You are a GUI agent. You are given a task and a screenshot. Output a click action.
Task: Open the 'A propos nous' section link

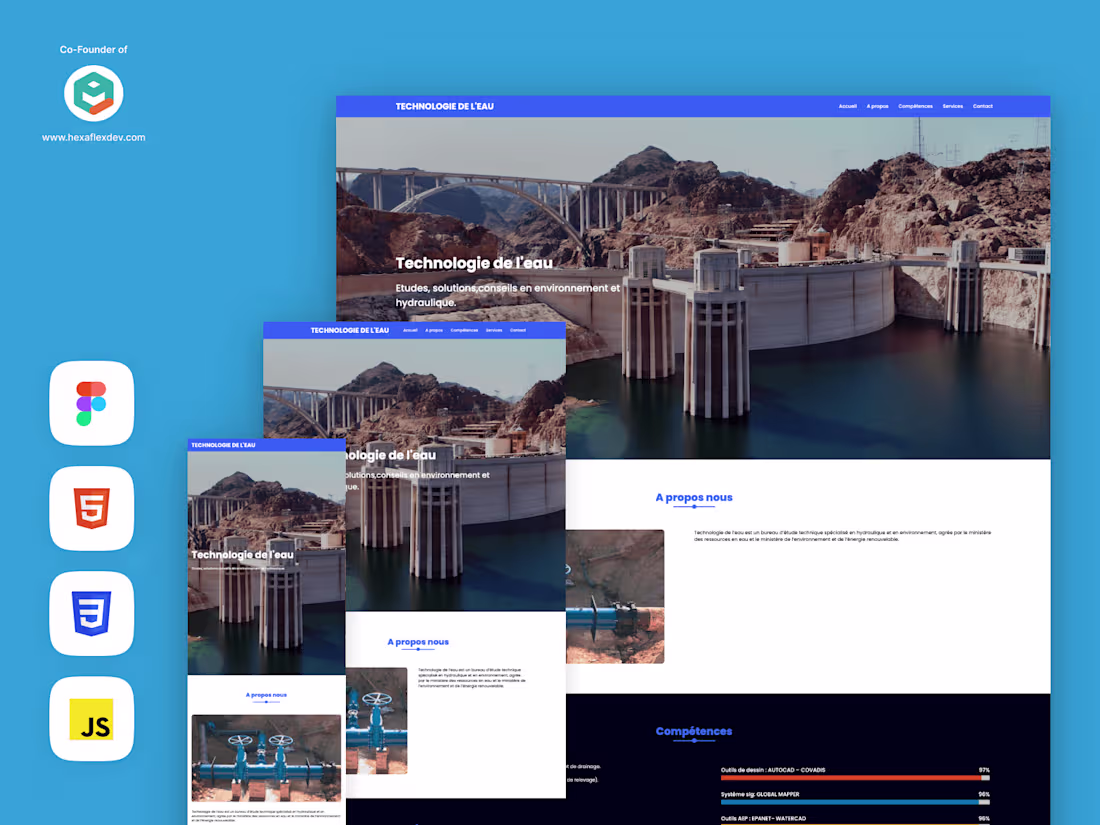694,497
